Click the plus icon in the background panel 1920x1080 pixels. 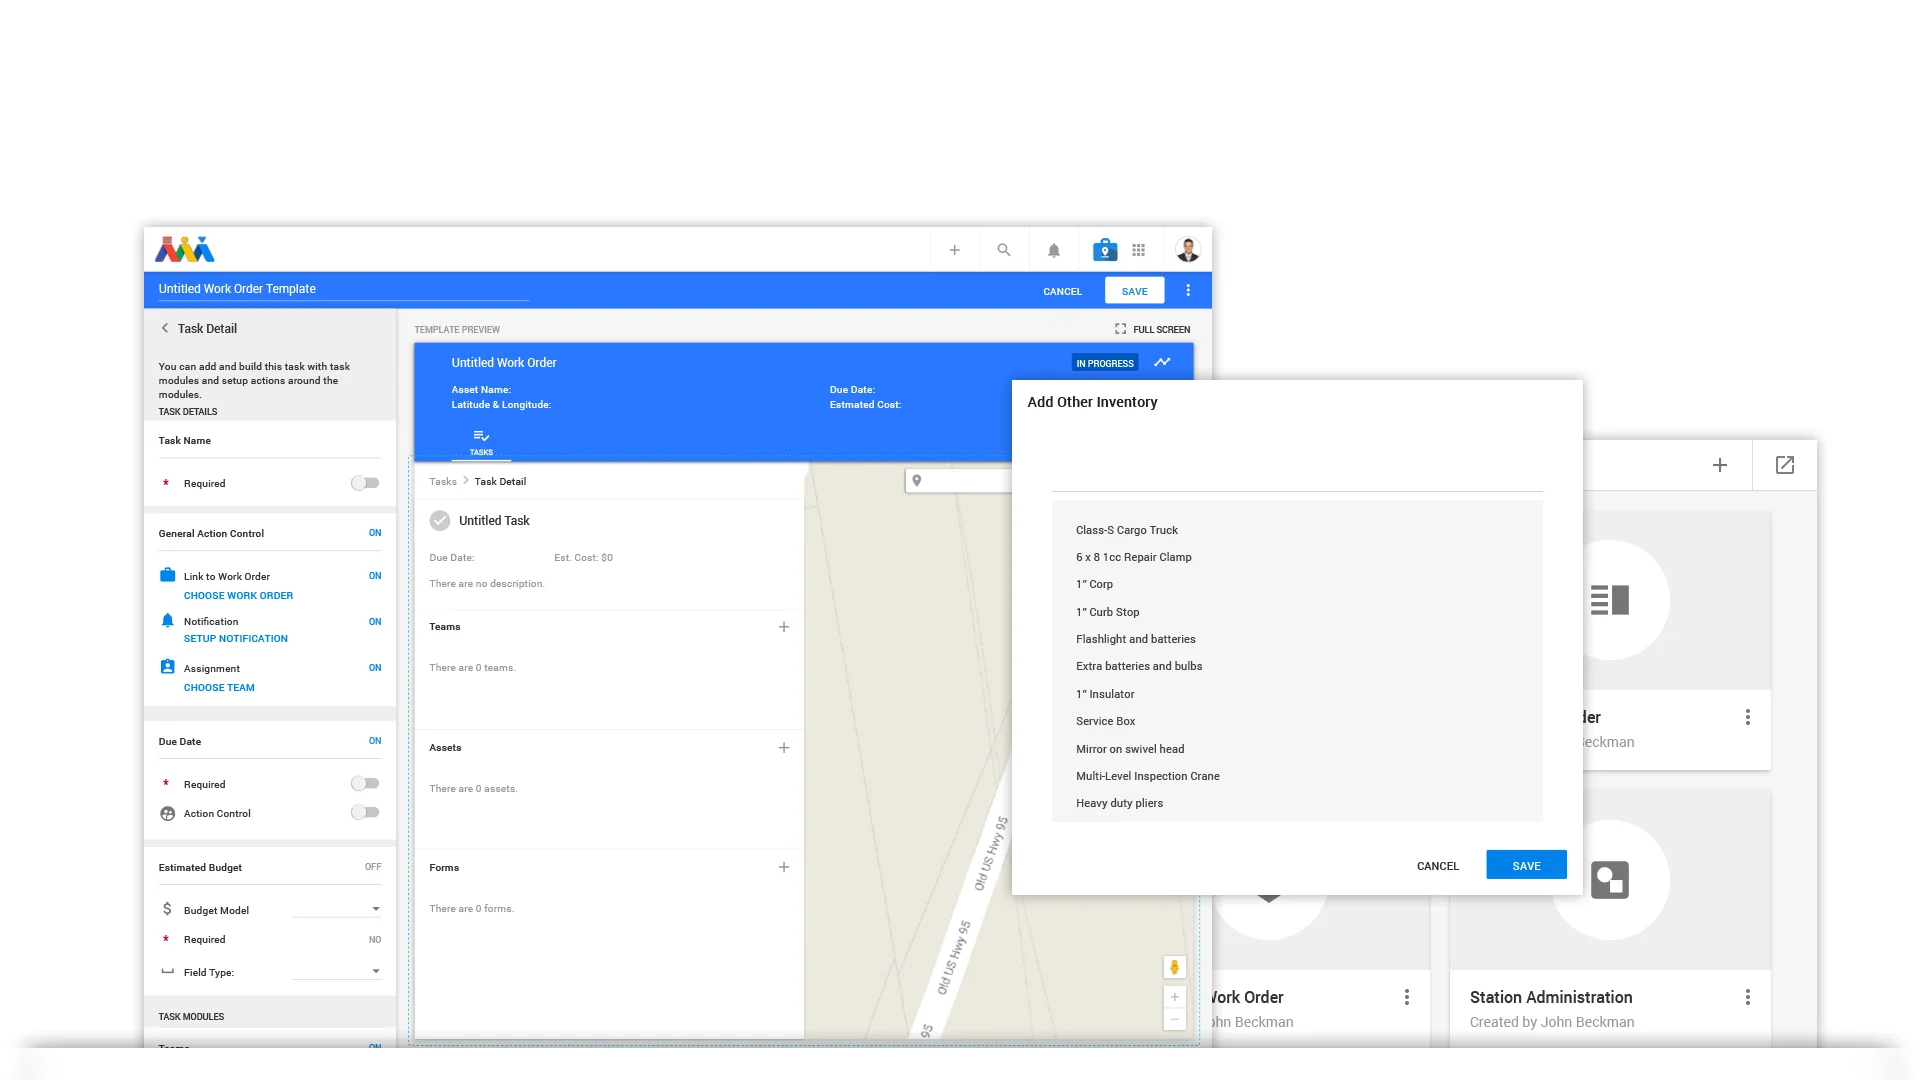point(1720,465)
